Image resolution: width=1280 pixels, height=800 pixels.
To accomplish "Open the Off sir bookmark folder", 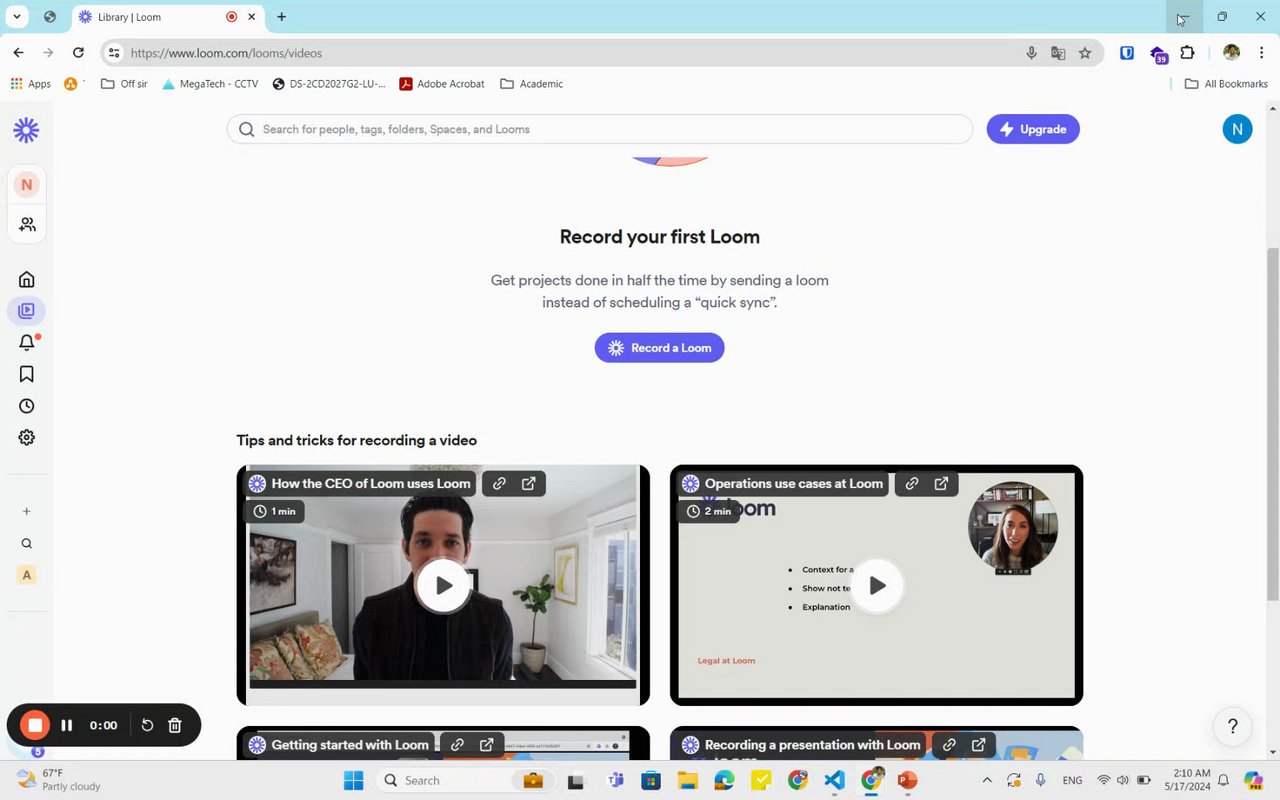I will pyautogui.click(x=124, y=84).
